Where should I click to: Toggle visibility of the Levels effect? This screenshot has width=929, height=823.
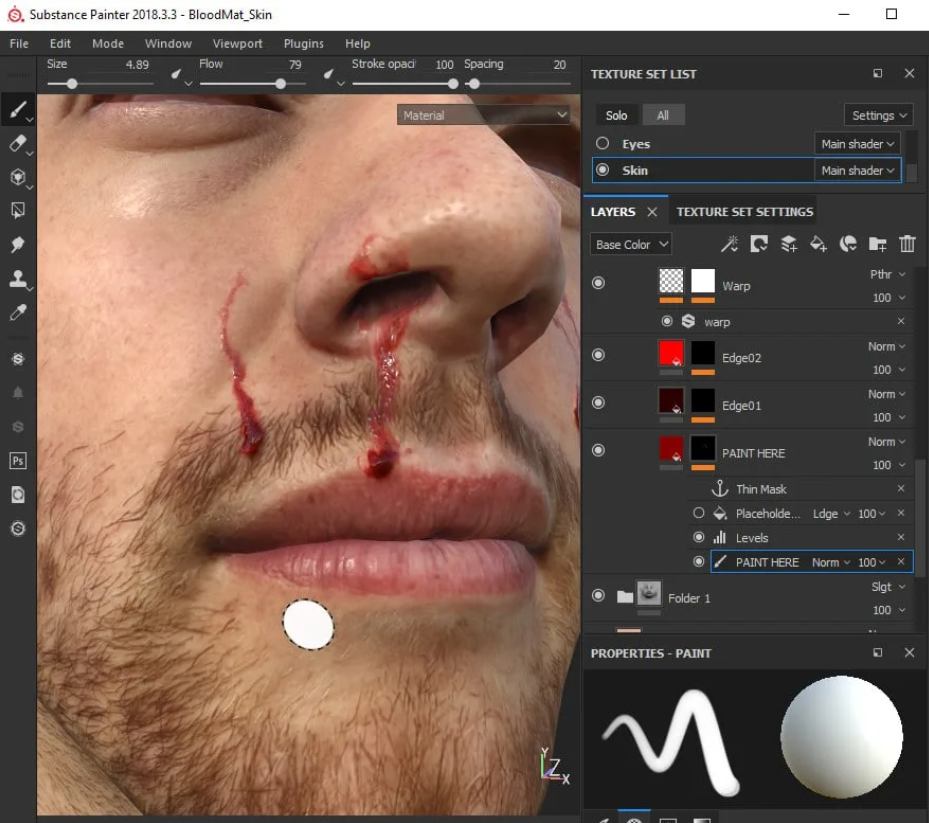[699, 537]
